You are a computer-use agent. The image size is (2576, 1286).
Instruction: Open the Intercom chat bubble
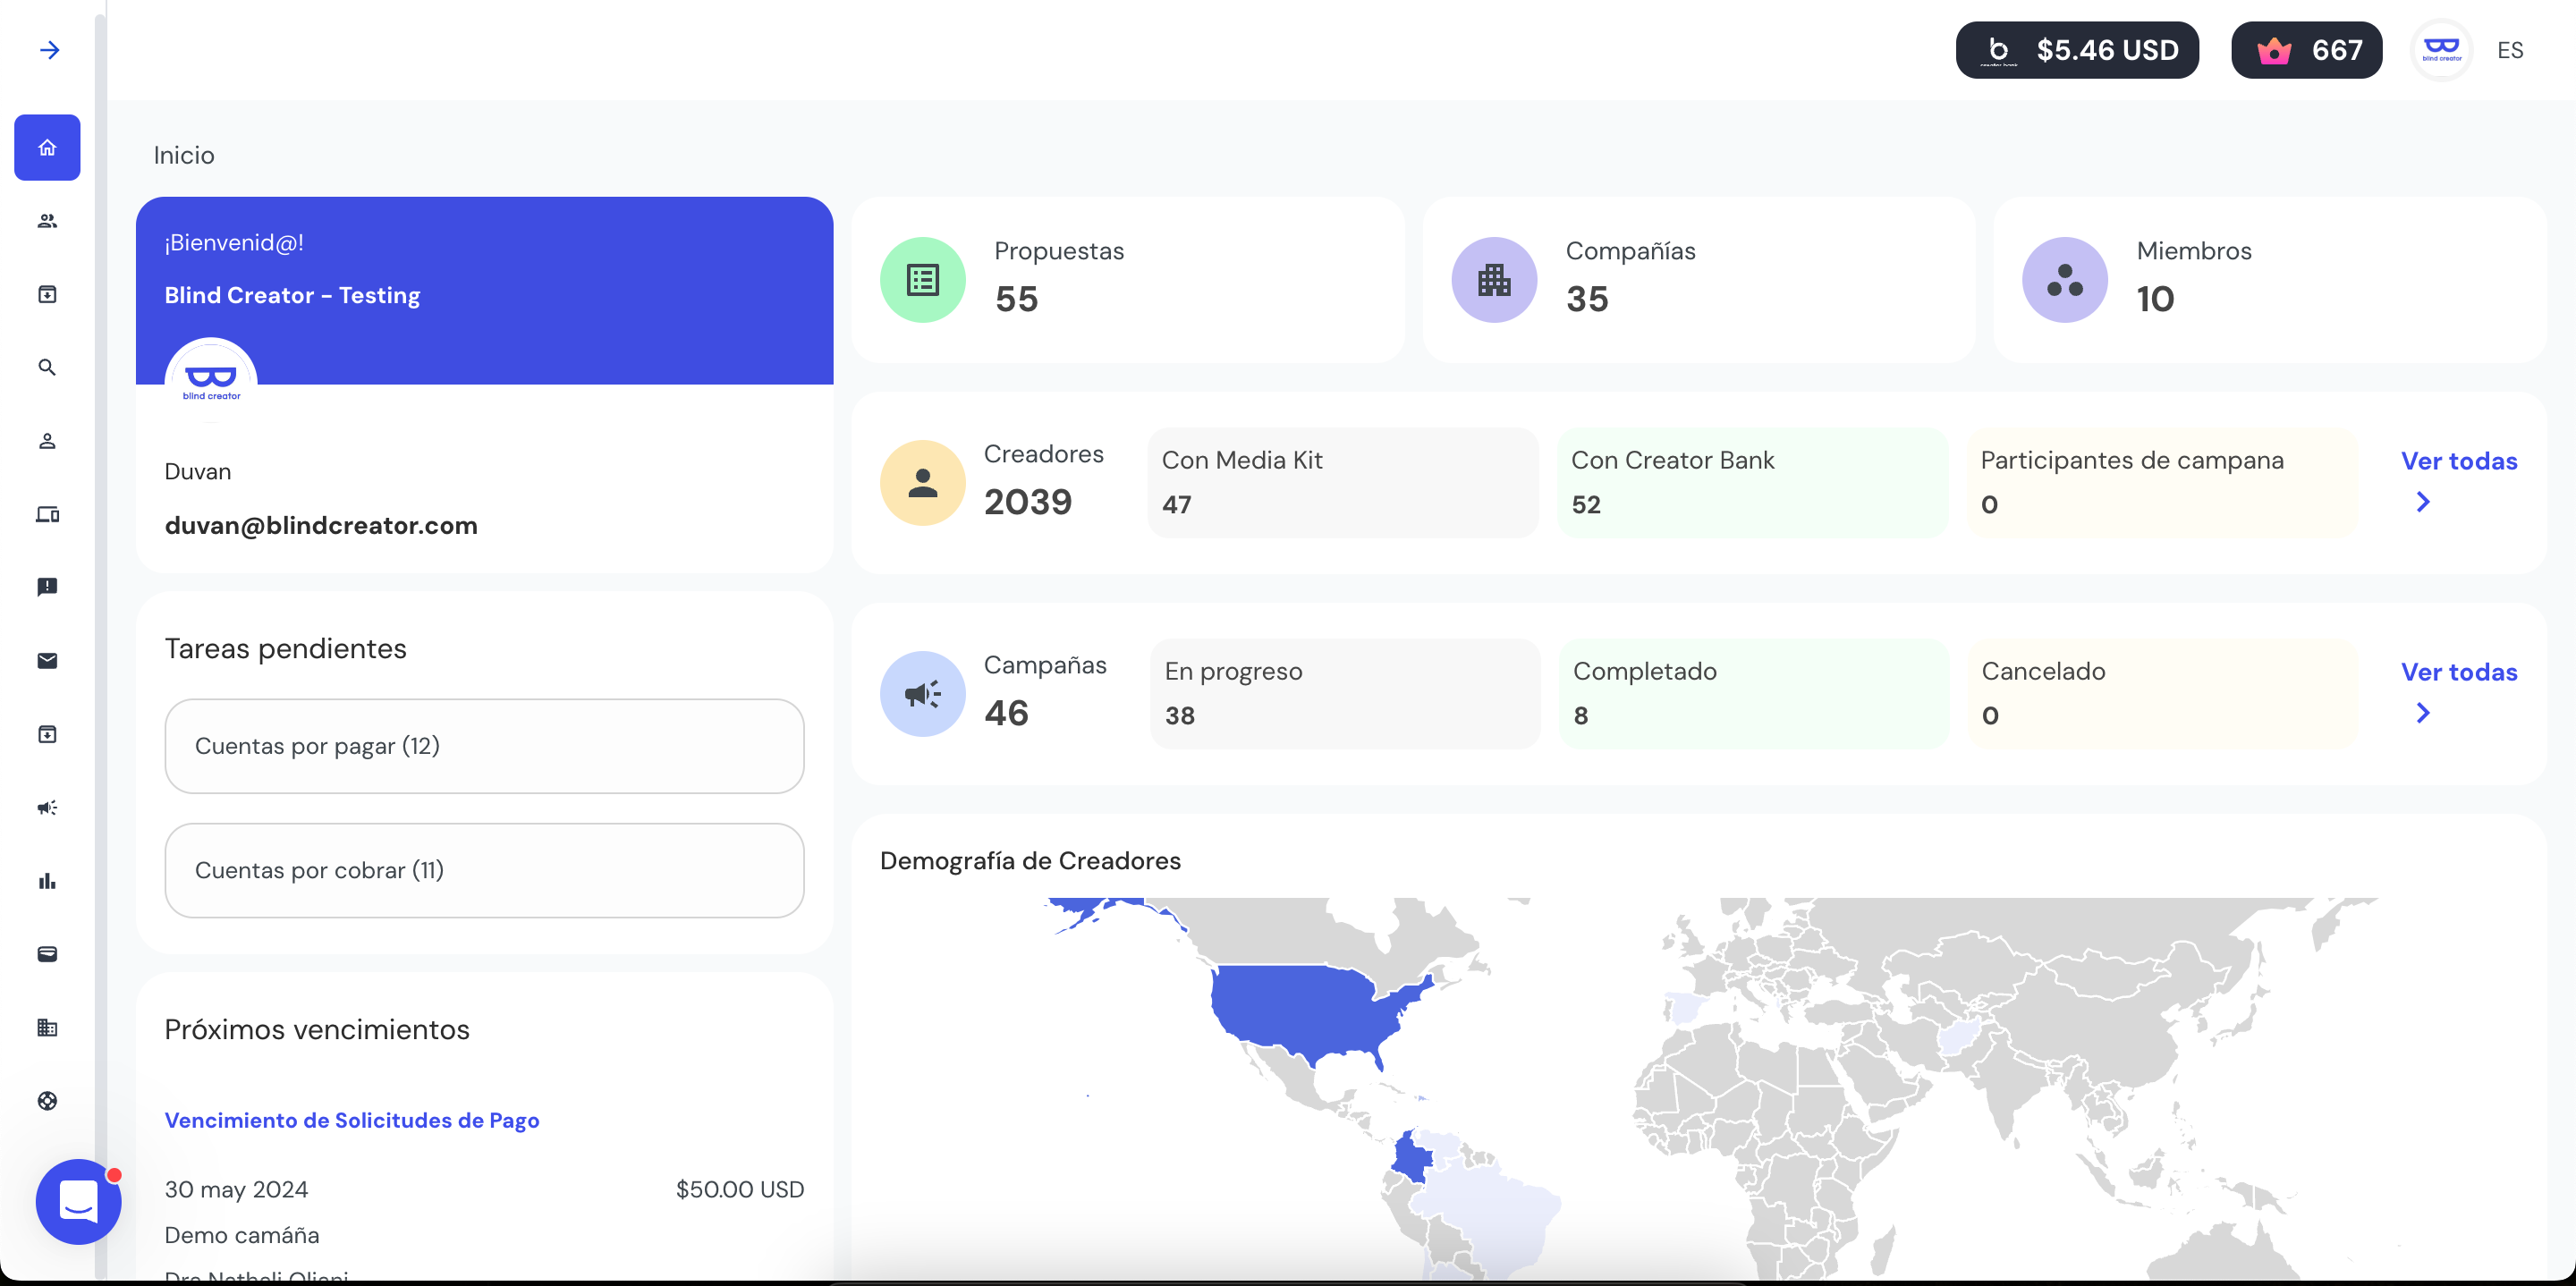[x=78, y=1202]
